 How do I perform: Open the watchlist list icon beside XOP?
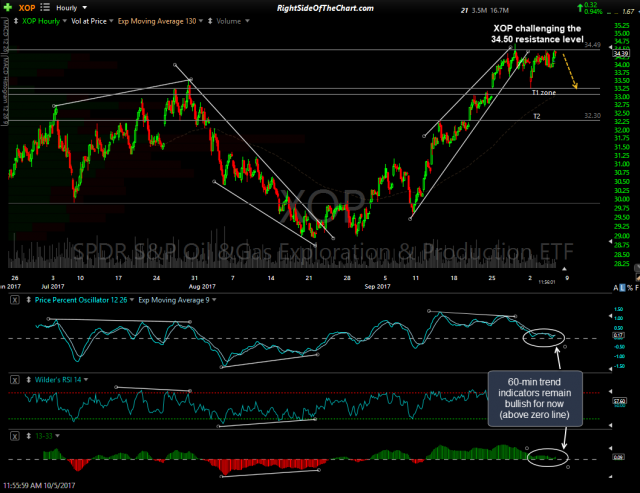pos(45,7)
